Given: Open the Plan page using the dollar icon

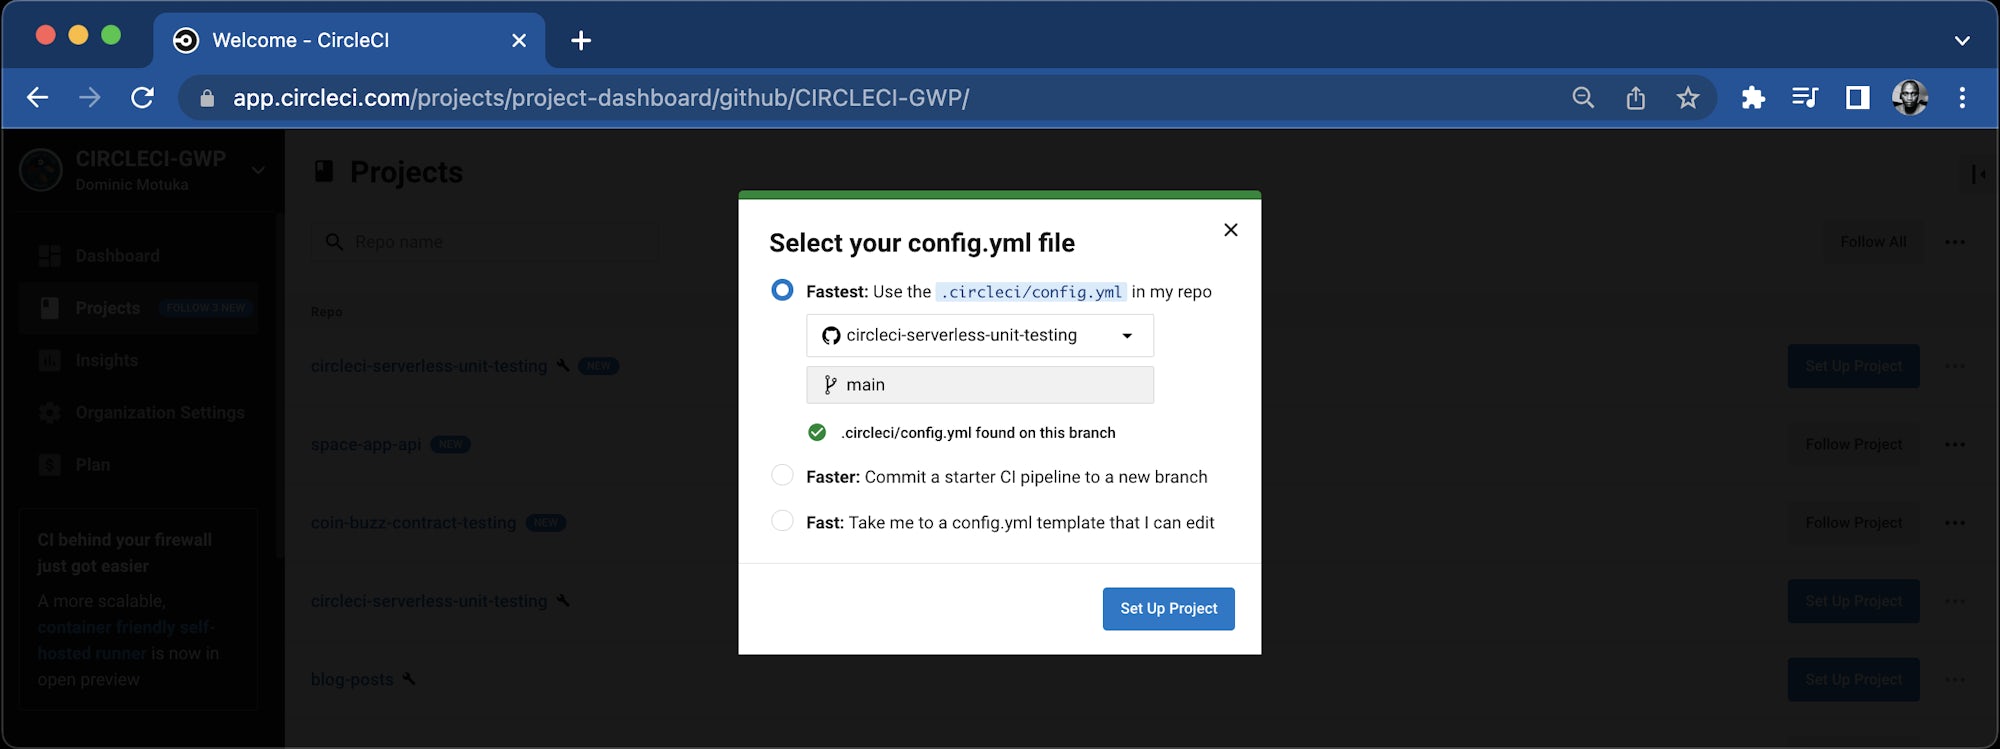Looking at the screenshot, I should click(51, 464).
